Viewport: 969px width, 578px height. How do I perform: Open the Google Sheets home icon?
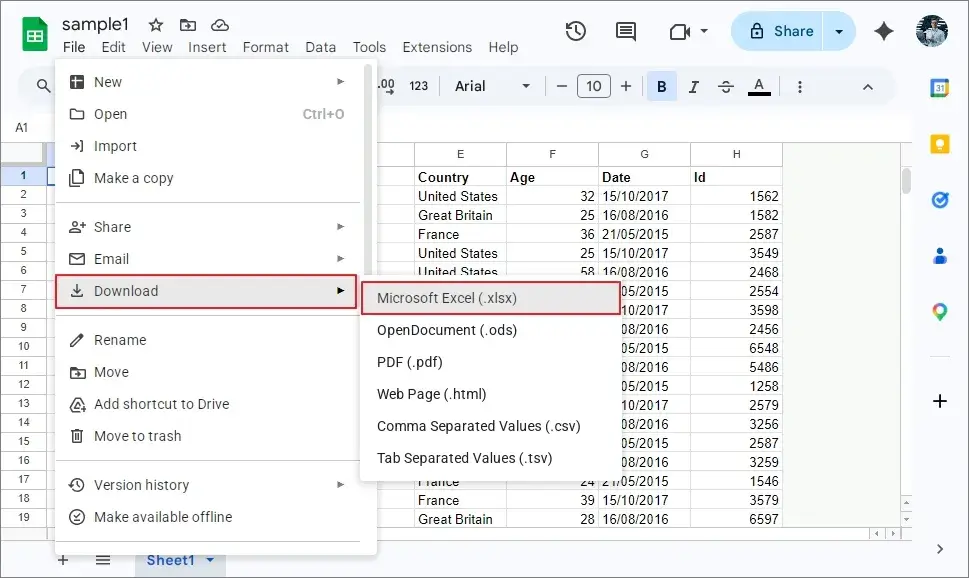point(35,34)
